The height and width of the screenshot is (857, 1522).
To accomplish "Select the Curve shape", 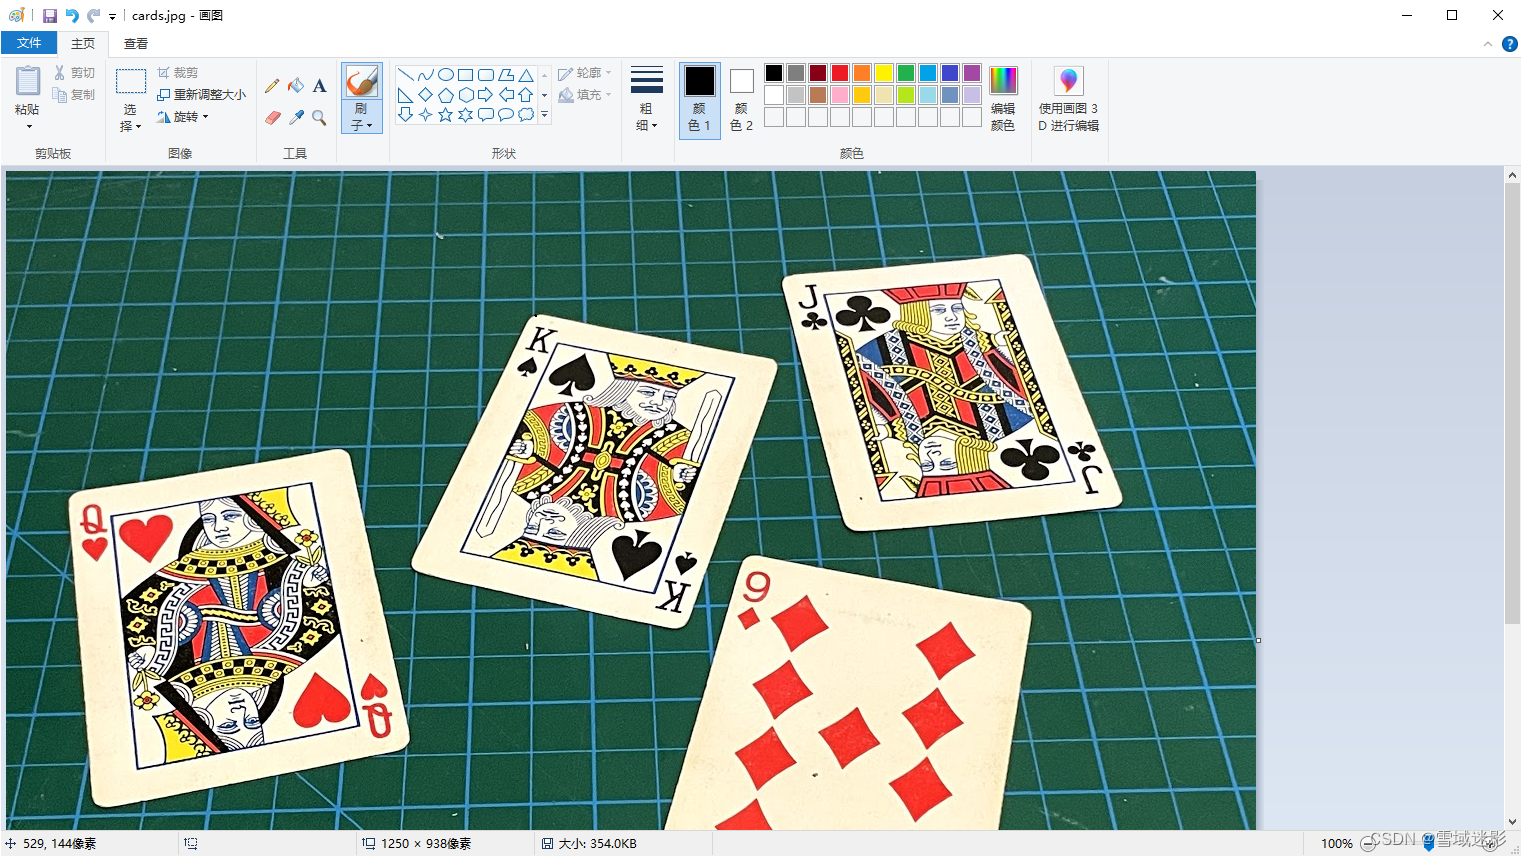I will pyautogui.click(x=425, y=75).
